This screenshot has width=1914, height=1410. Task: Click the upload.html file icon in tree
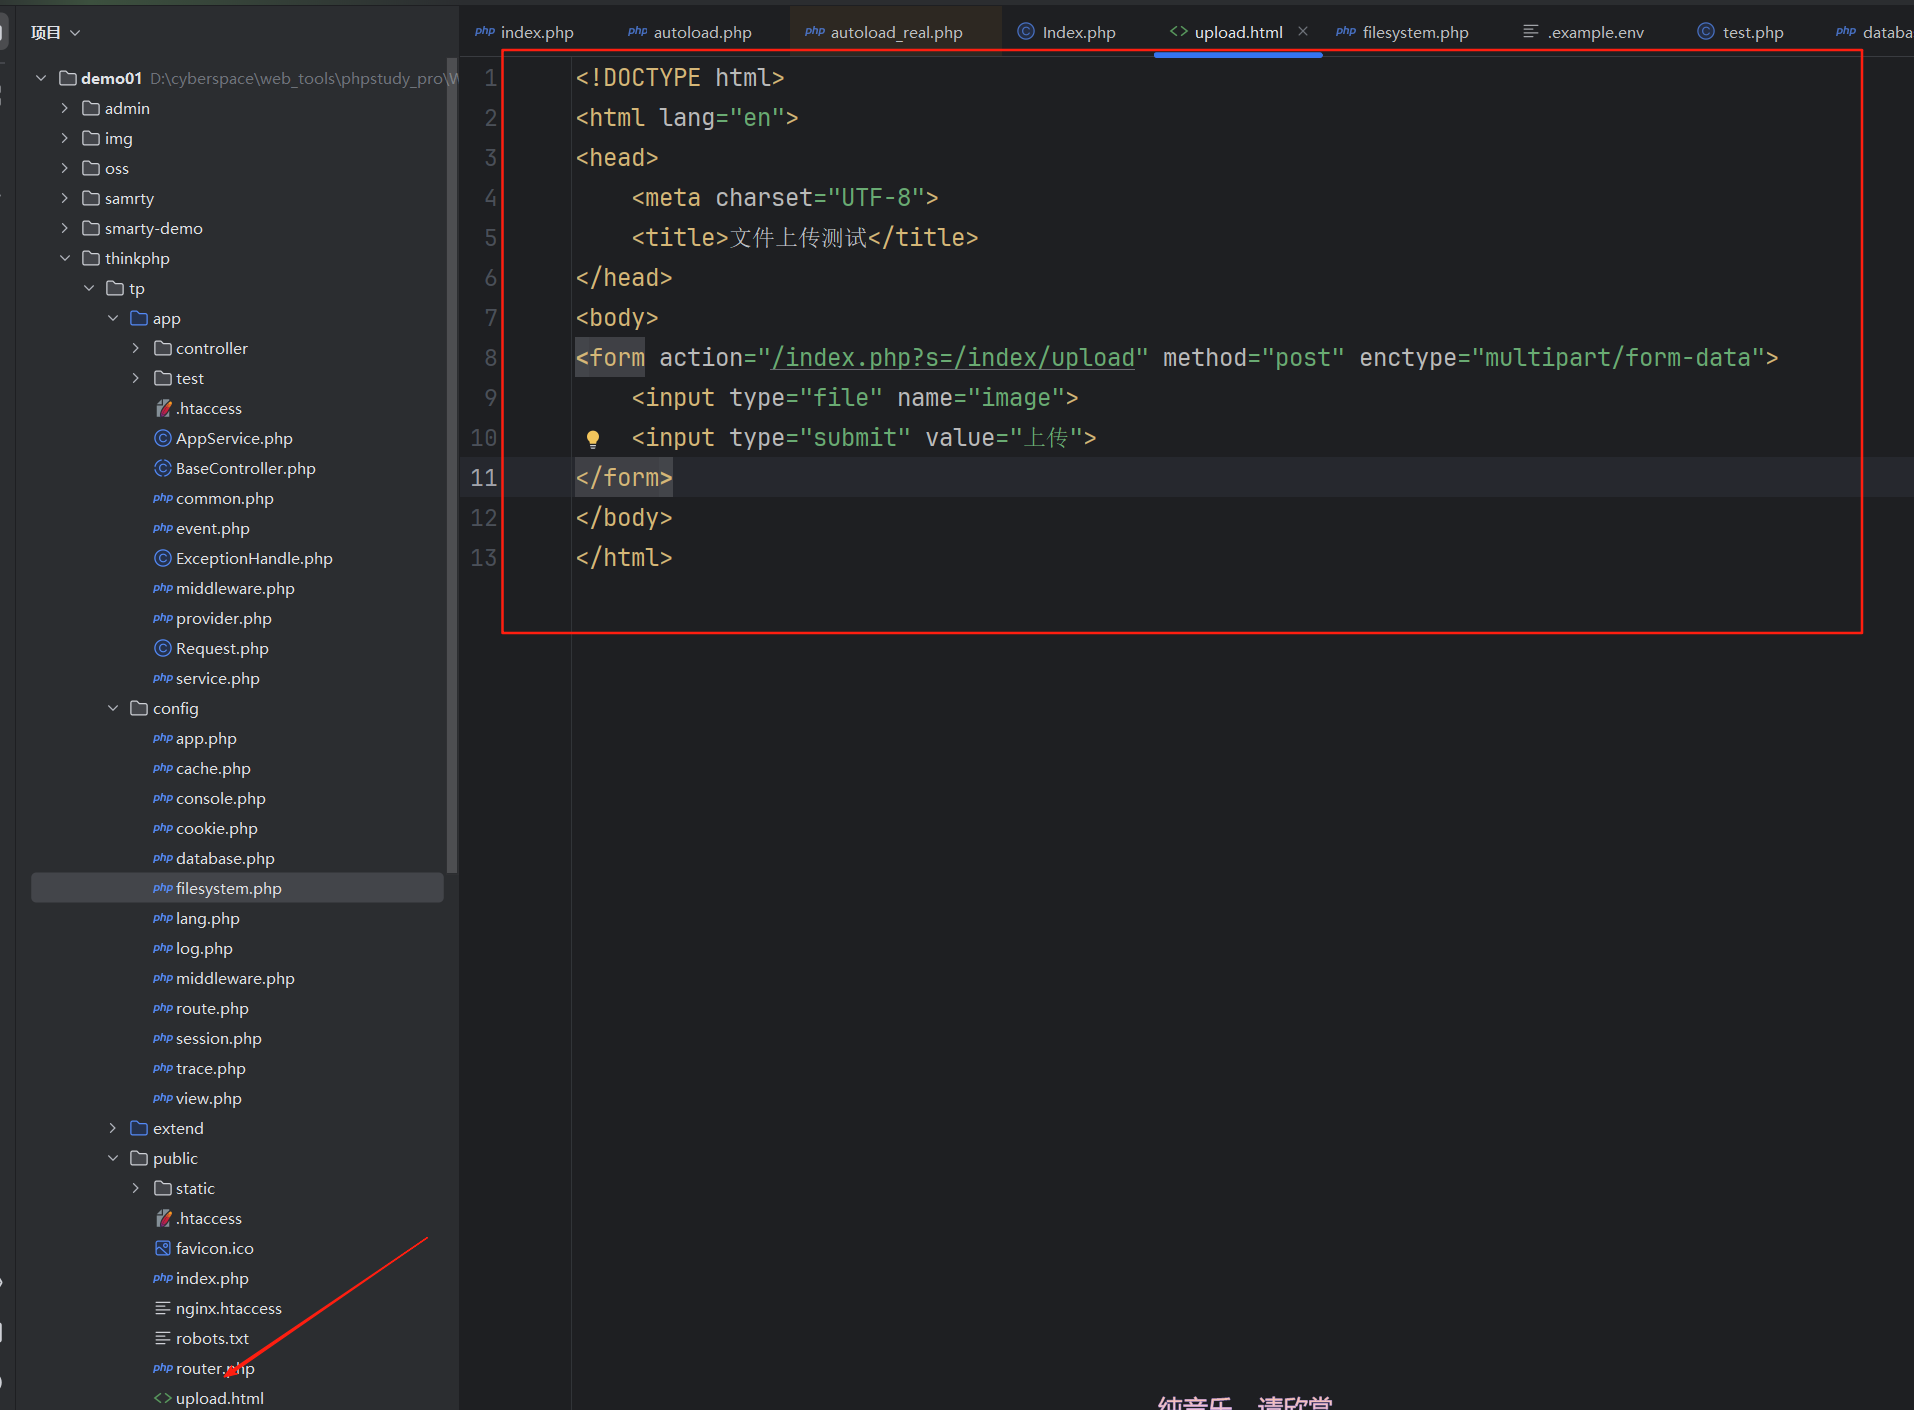(x=163, y=1398)
